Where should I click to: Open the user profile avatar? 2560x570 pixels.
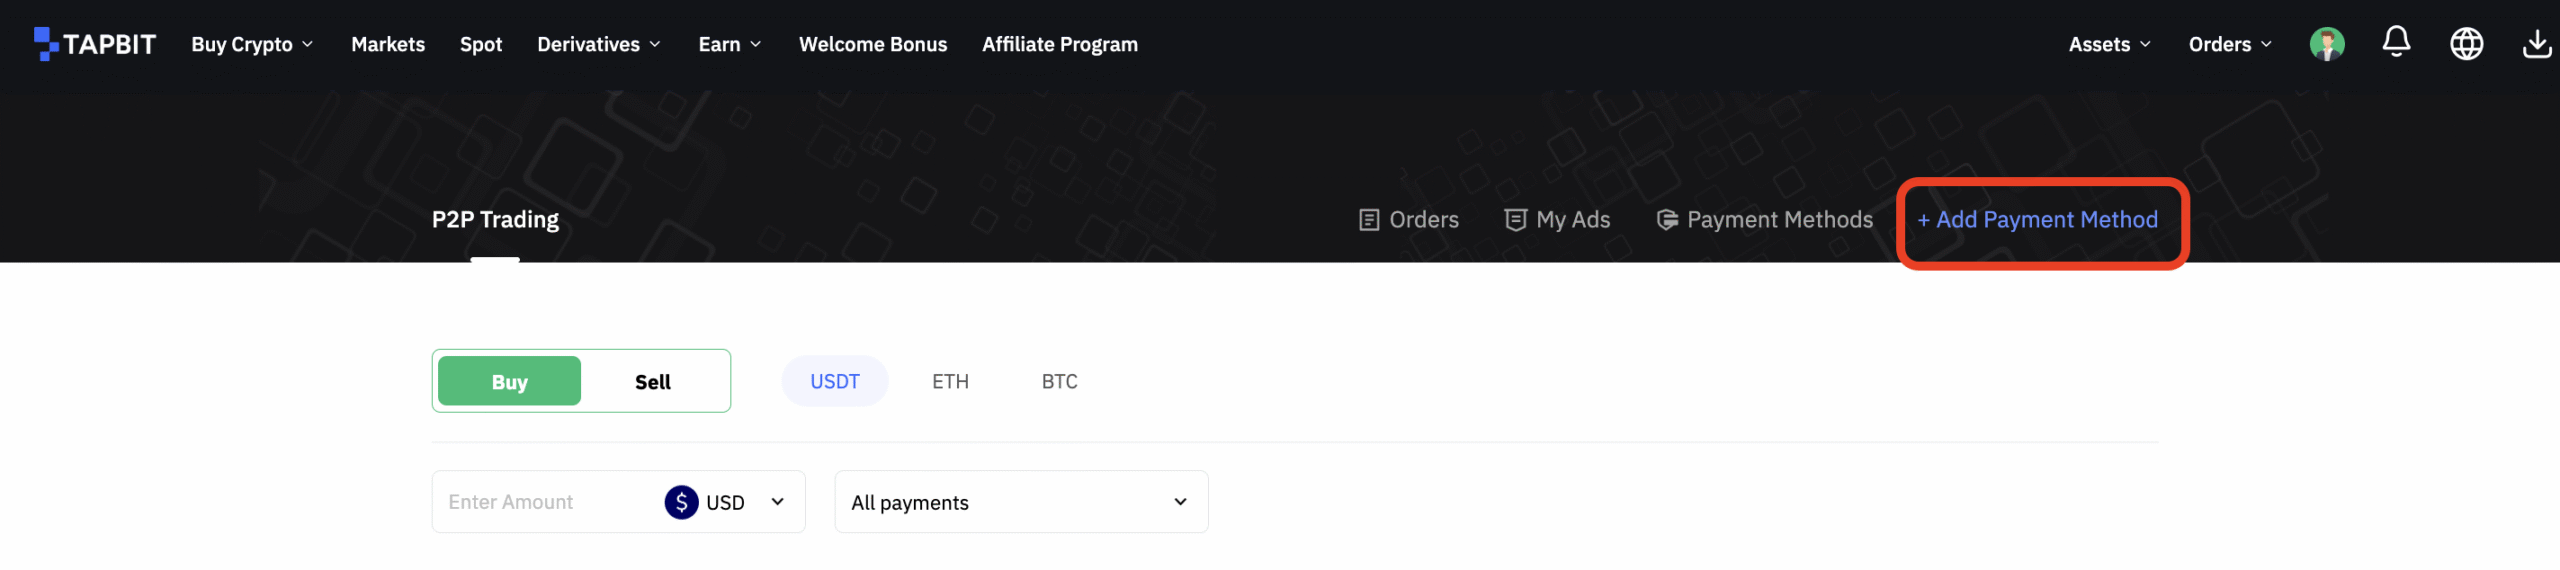[x=2326, y=44]
